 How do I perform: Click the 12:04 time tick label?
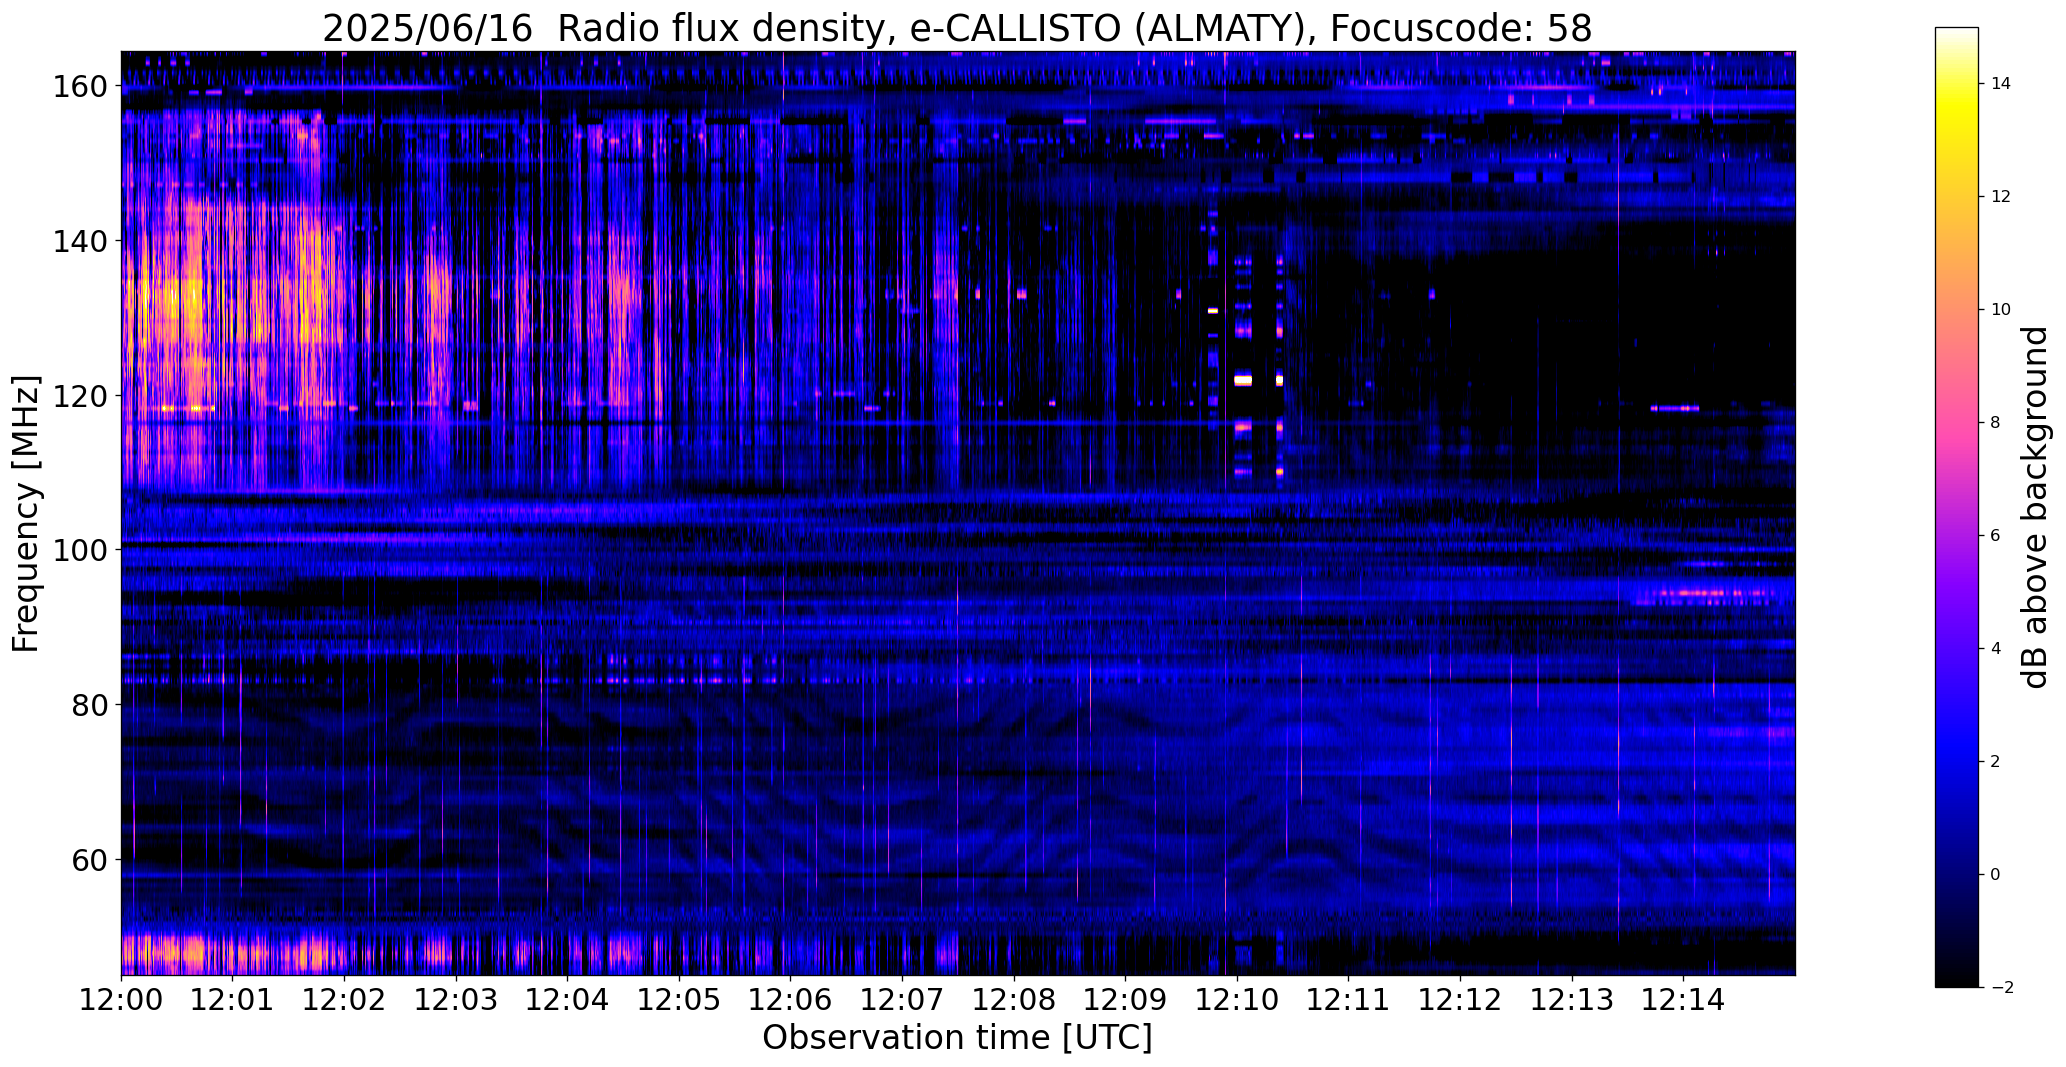pyautogui.click(x=568, y=999)
